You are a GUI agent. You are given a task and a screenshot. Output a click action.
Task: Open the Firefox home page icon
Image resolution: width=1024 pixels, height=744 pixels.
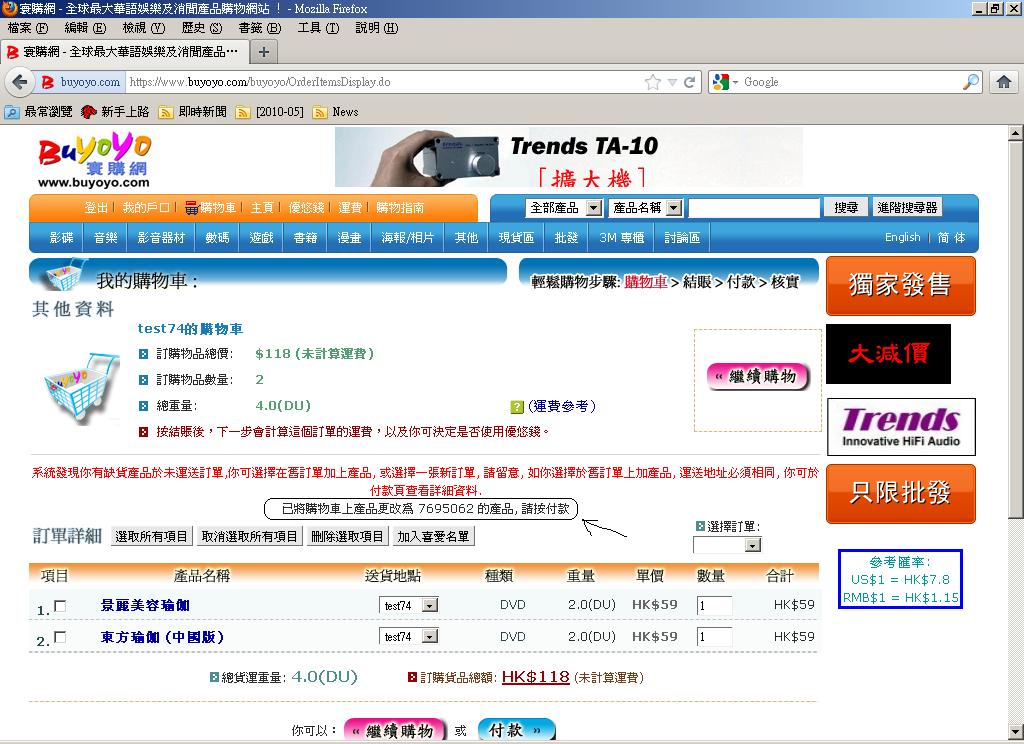1004,82
